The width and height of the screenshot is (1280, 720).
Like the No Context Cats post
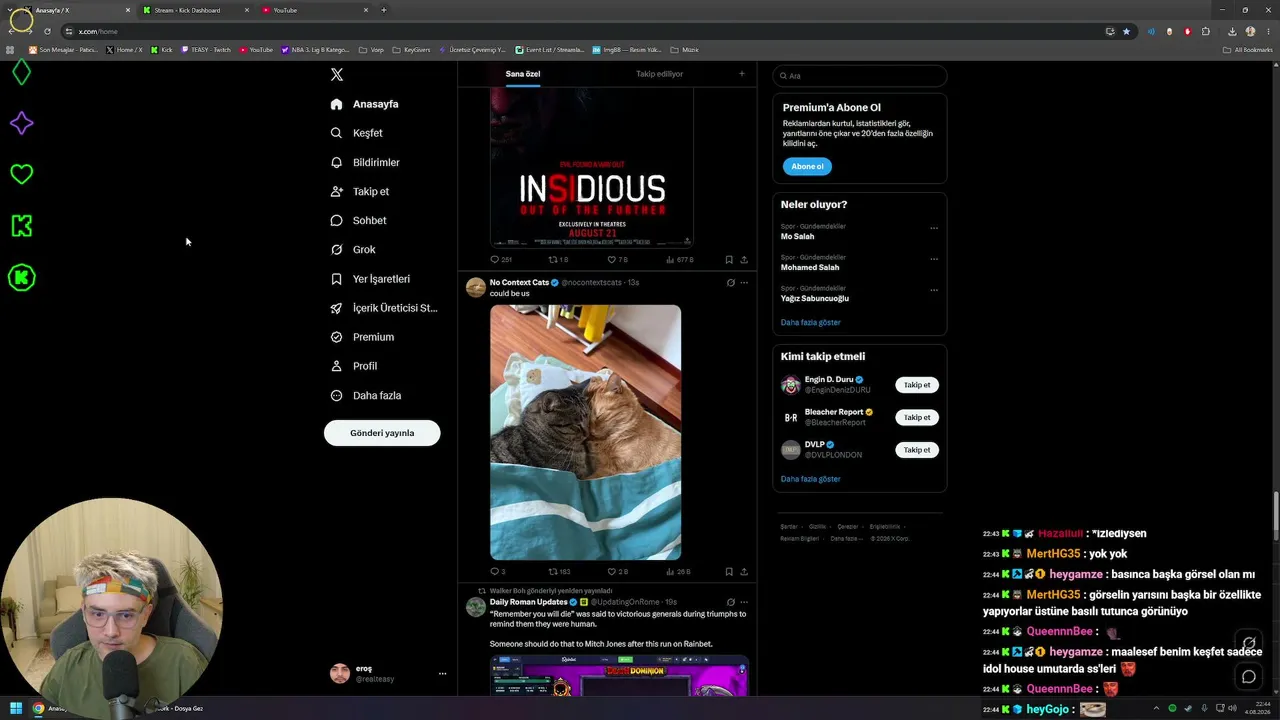pos(616,572)
